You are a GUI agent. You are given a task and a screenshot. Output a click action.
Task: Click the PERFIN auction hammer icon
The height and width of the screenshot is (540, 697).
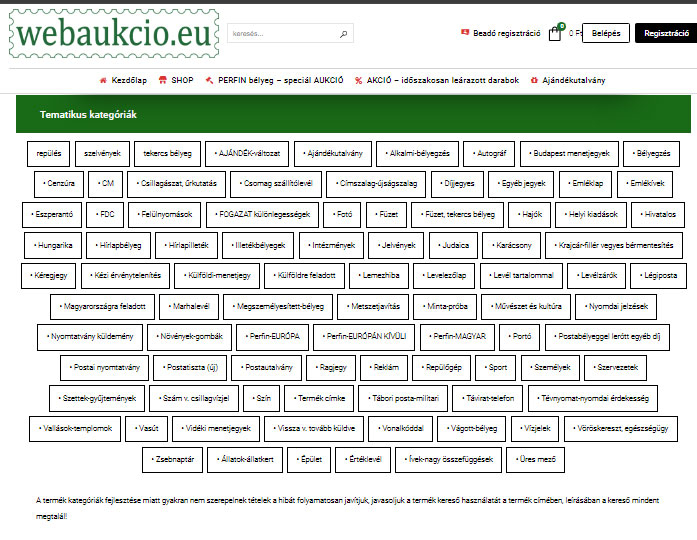[x=209, y=80]
